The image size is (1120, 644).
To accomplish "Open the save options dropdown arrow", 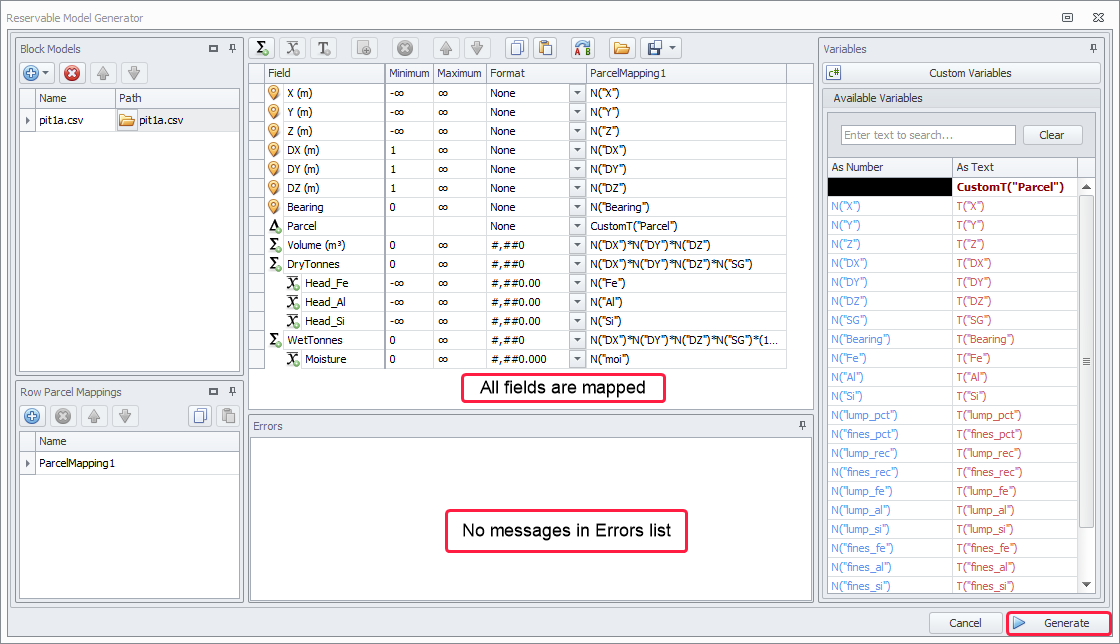I will pyautogui.click(x=674, y=48).
